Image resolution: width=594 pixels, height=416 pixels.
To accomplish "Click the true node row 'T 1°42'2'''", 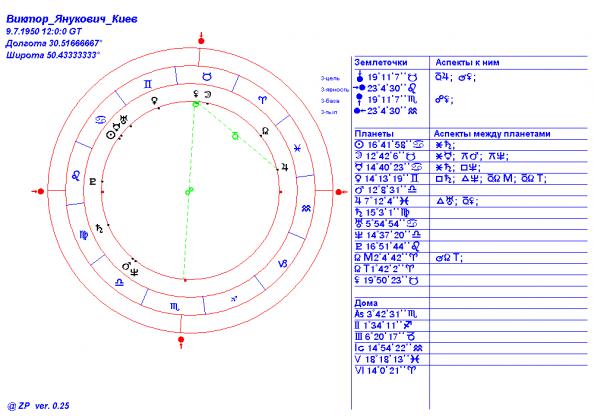I will [384, 269].
